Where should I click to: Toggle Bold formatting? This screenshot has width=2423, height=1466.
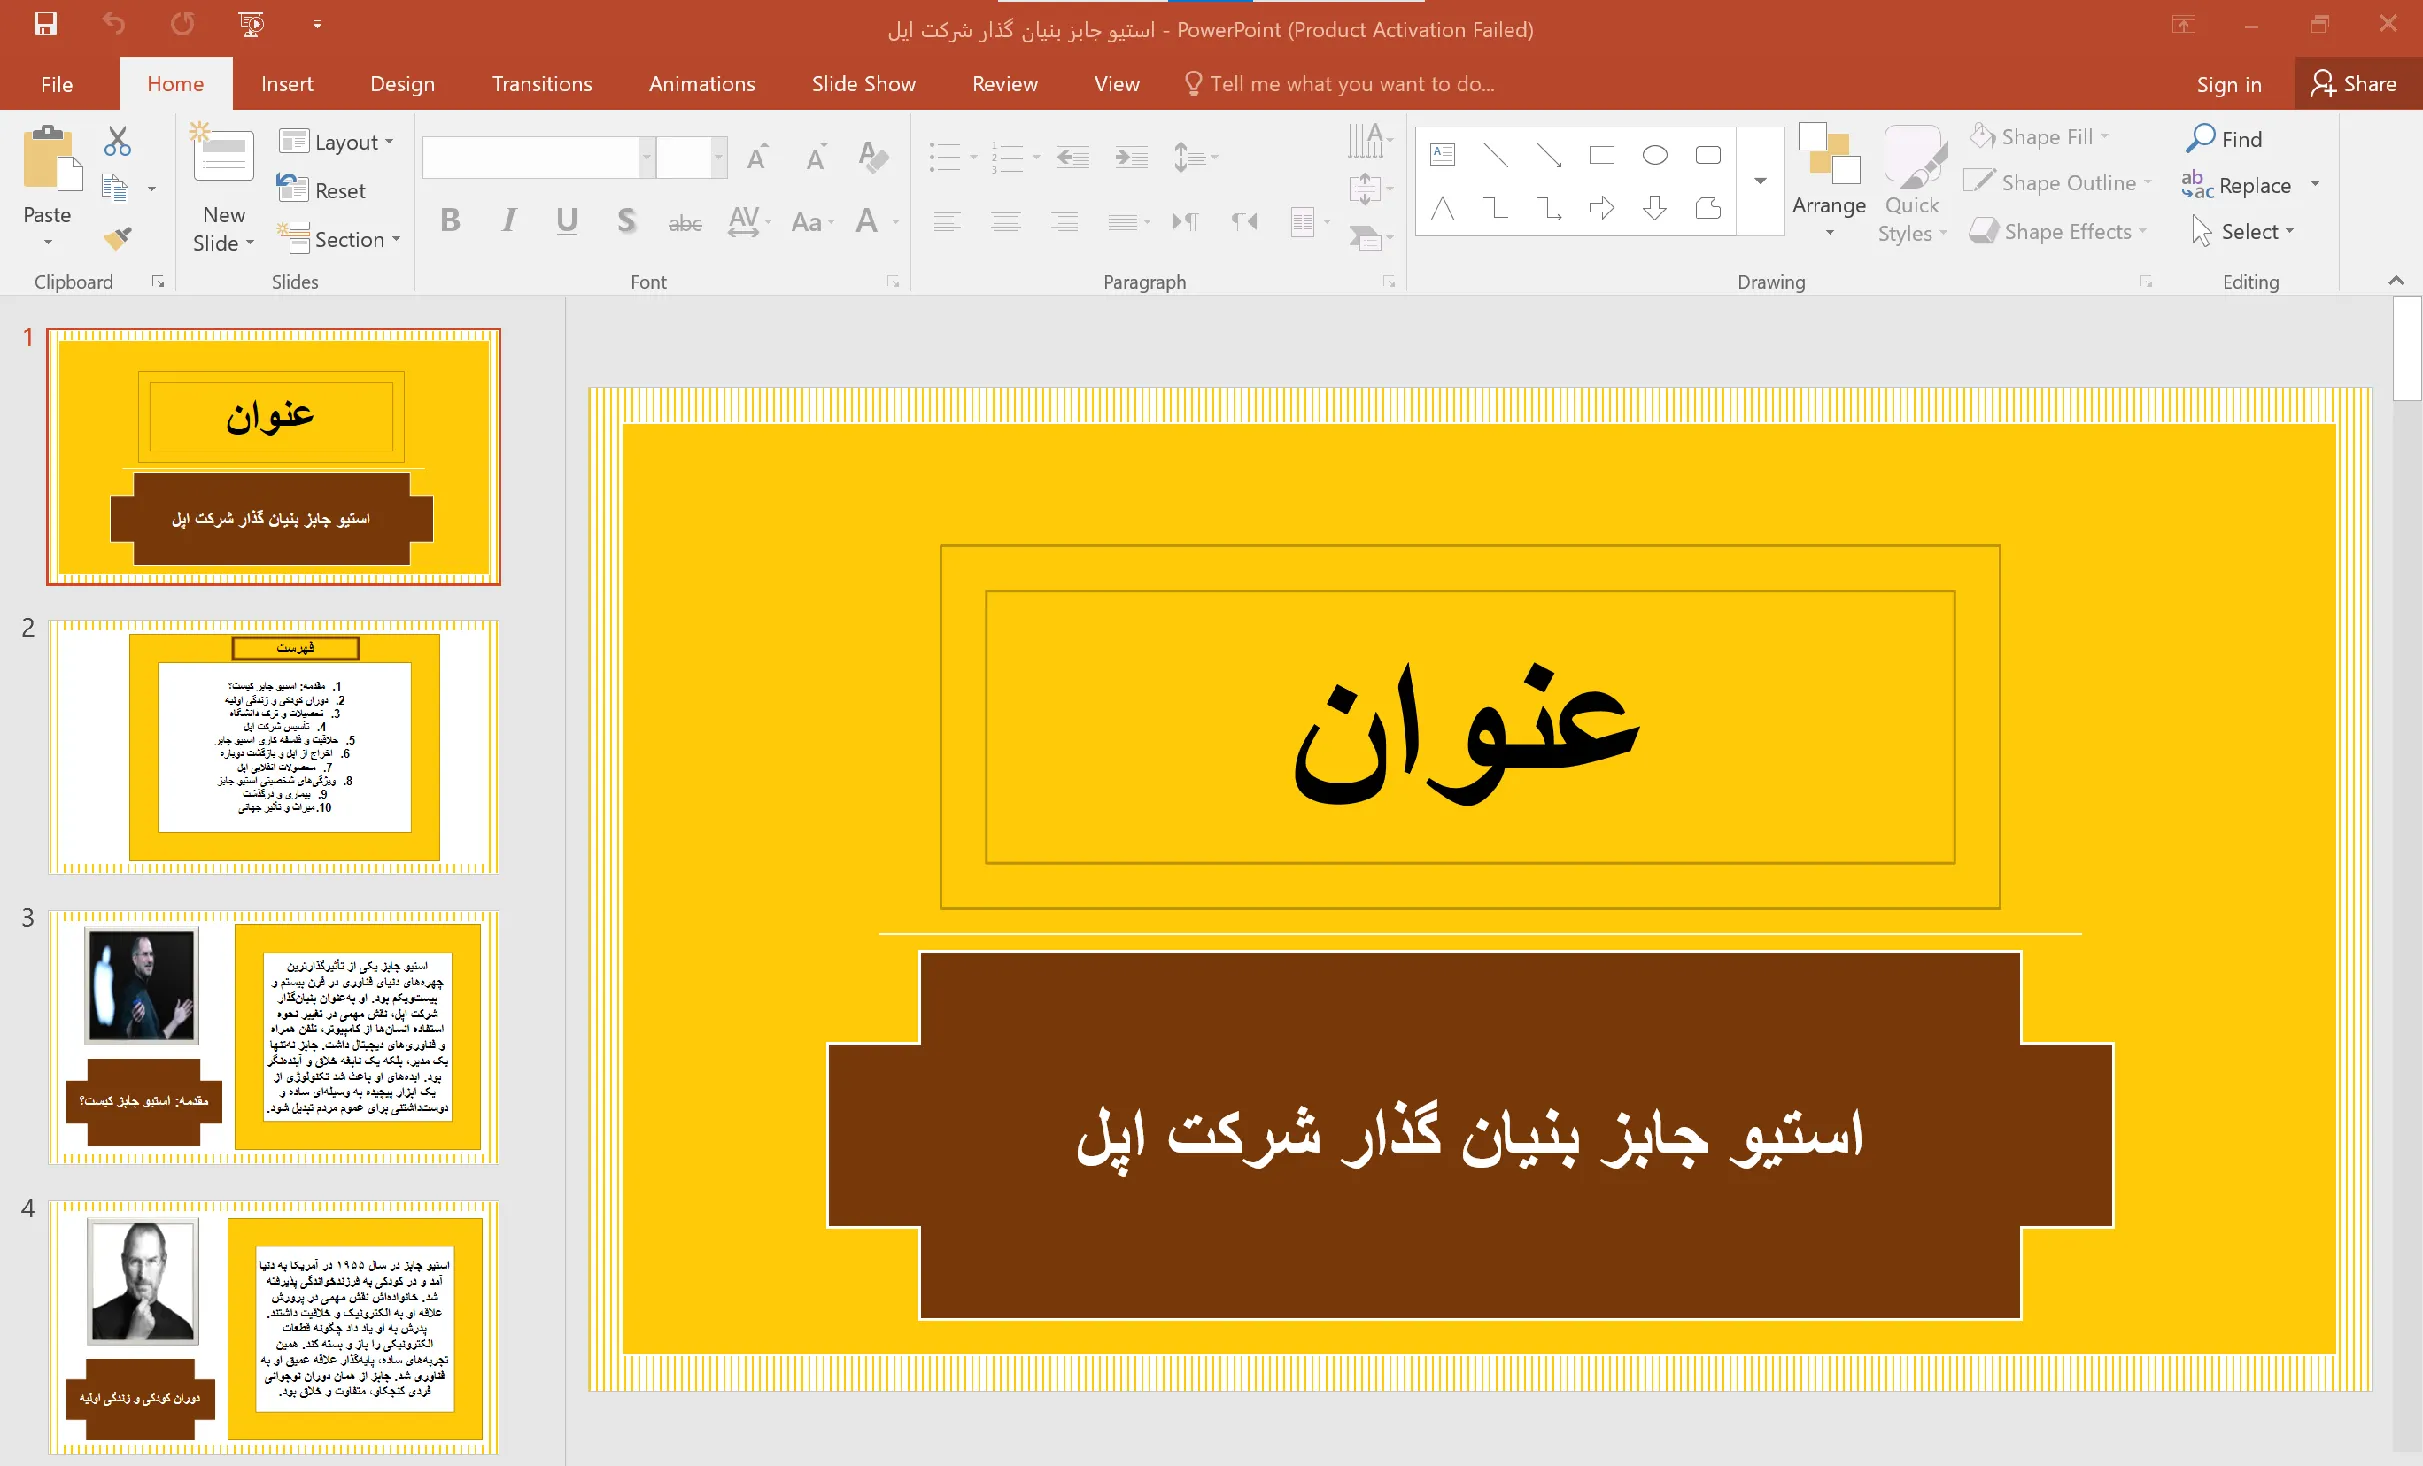[450, 220]
